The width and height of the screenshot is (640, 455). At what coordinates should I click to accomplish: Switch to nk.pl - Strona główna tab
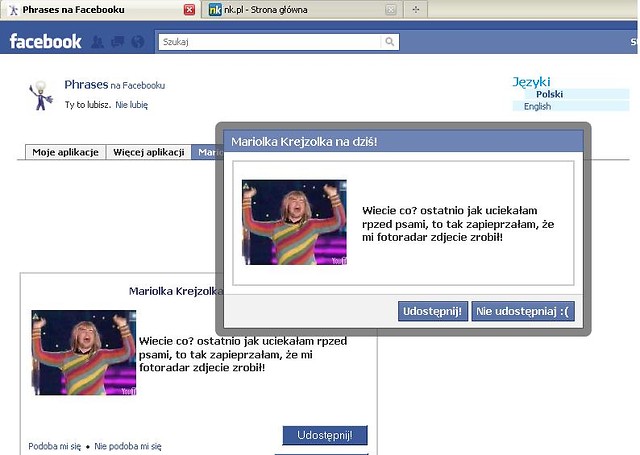tap(301, 9)
